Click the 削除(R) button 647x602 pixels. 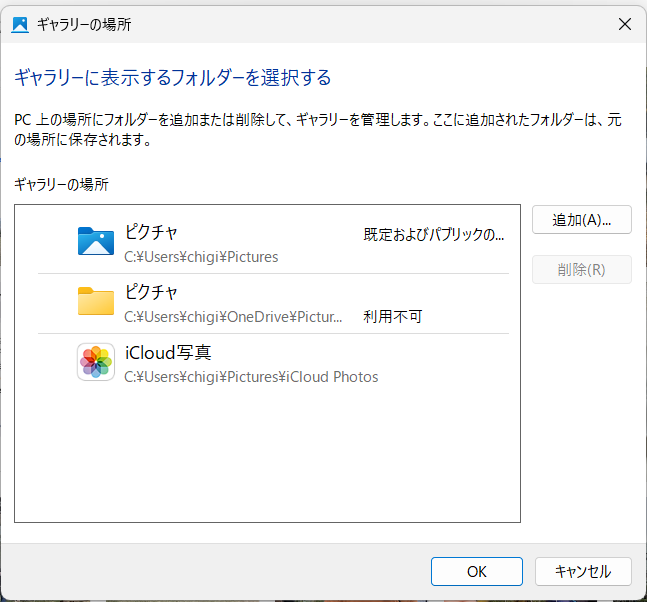point(581,269)
